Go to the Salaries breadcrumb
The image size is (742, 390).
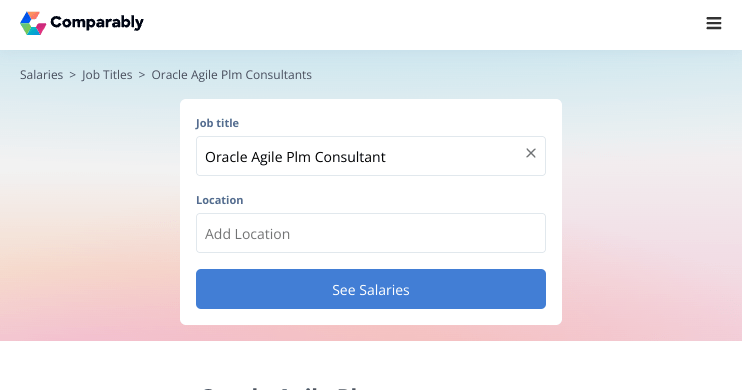(41, 75)
